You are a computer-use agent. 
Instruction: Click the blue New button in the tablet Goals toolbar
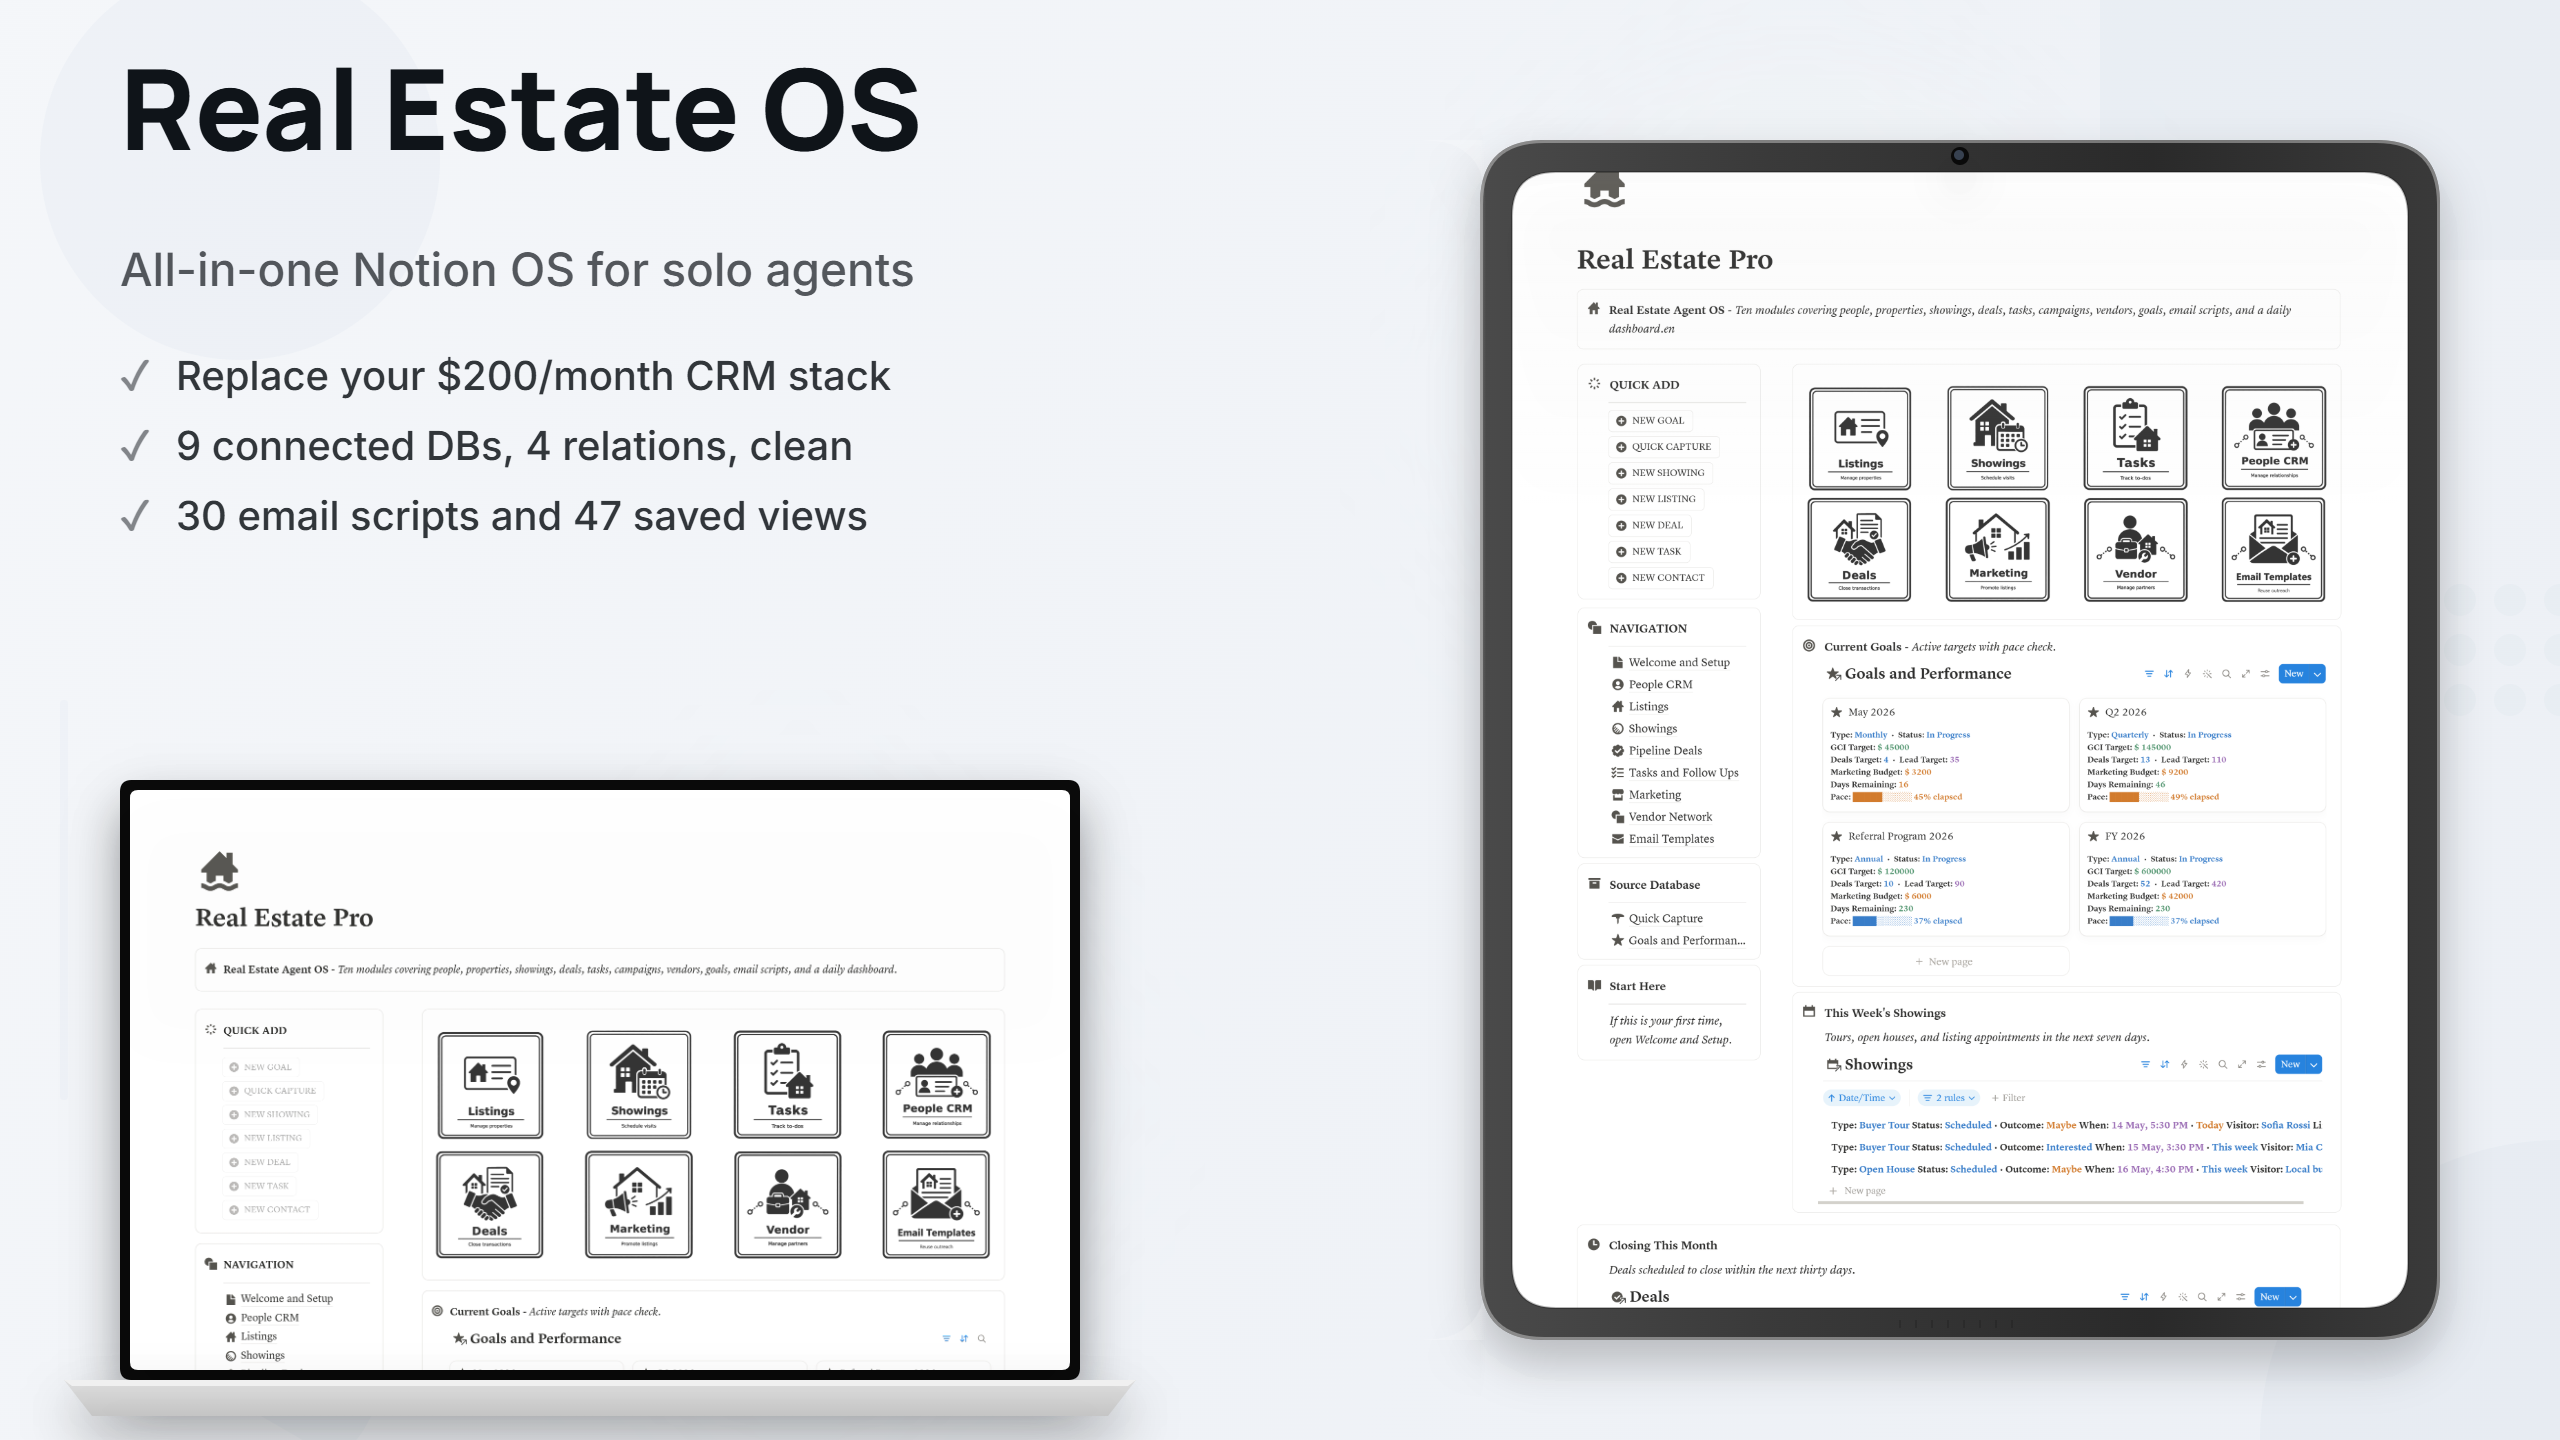pos(2294,674)
